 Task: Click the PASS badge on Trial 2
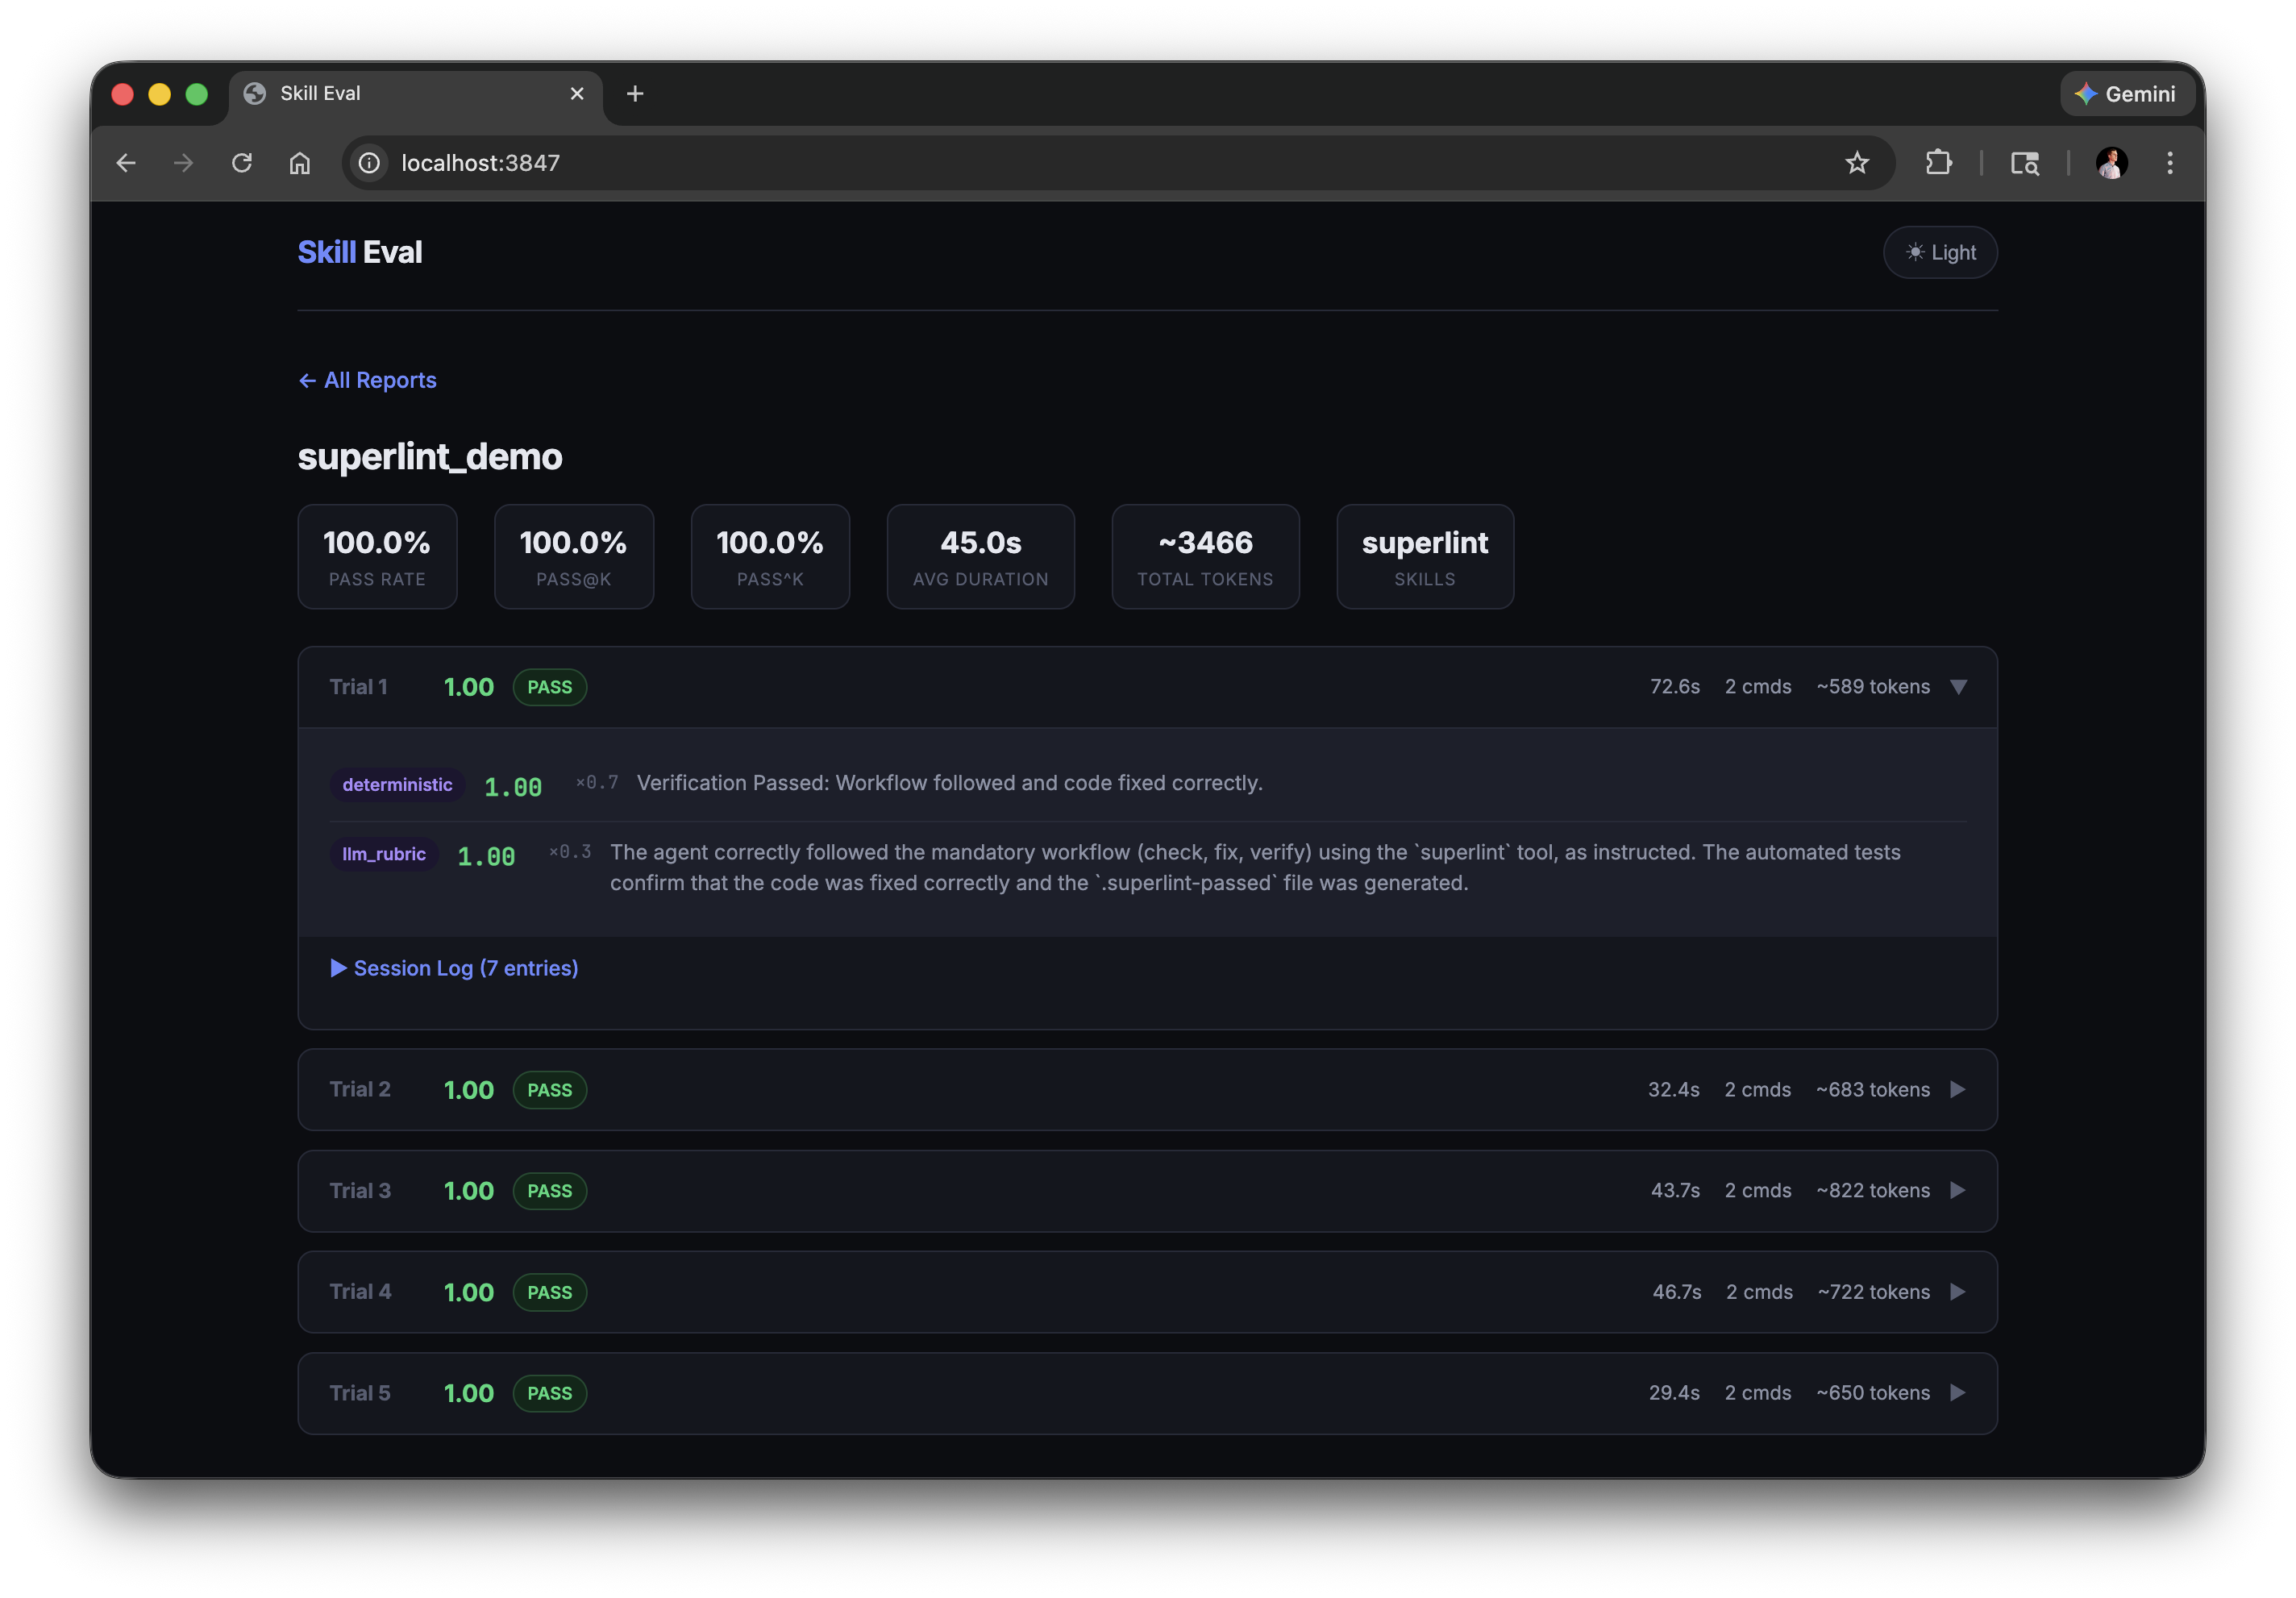point(549,1090)
